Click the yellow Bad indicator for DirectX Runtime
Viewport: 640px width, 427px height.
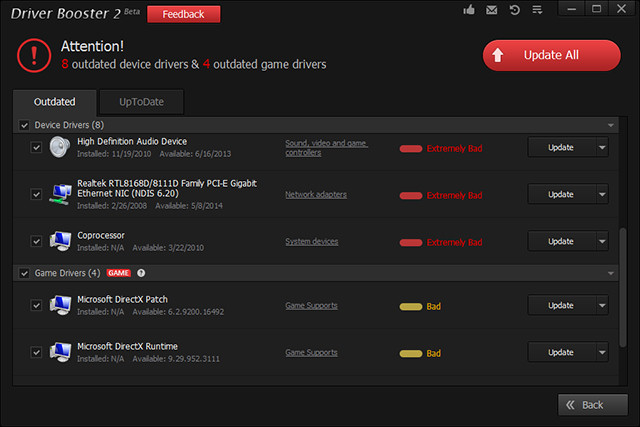click(420, 354)
